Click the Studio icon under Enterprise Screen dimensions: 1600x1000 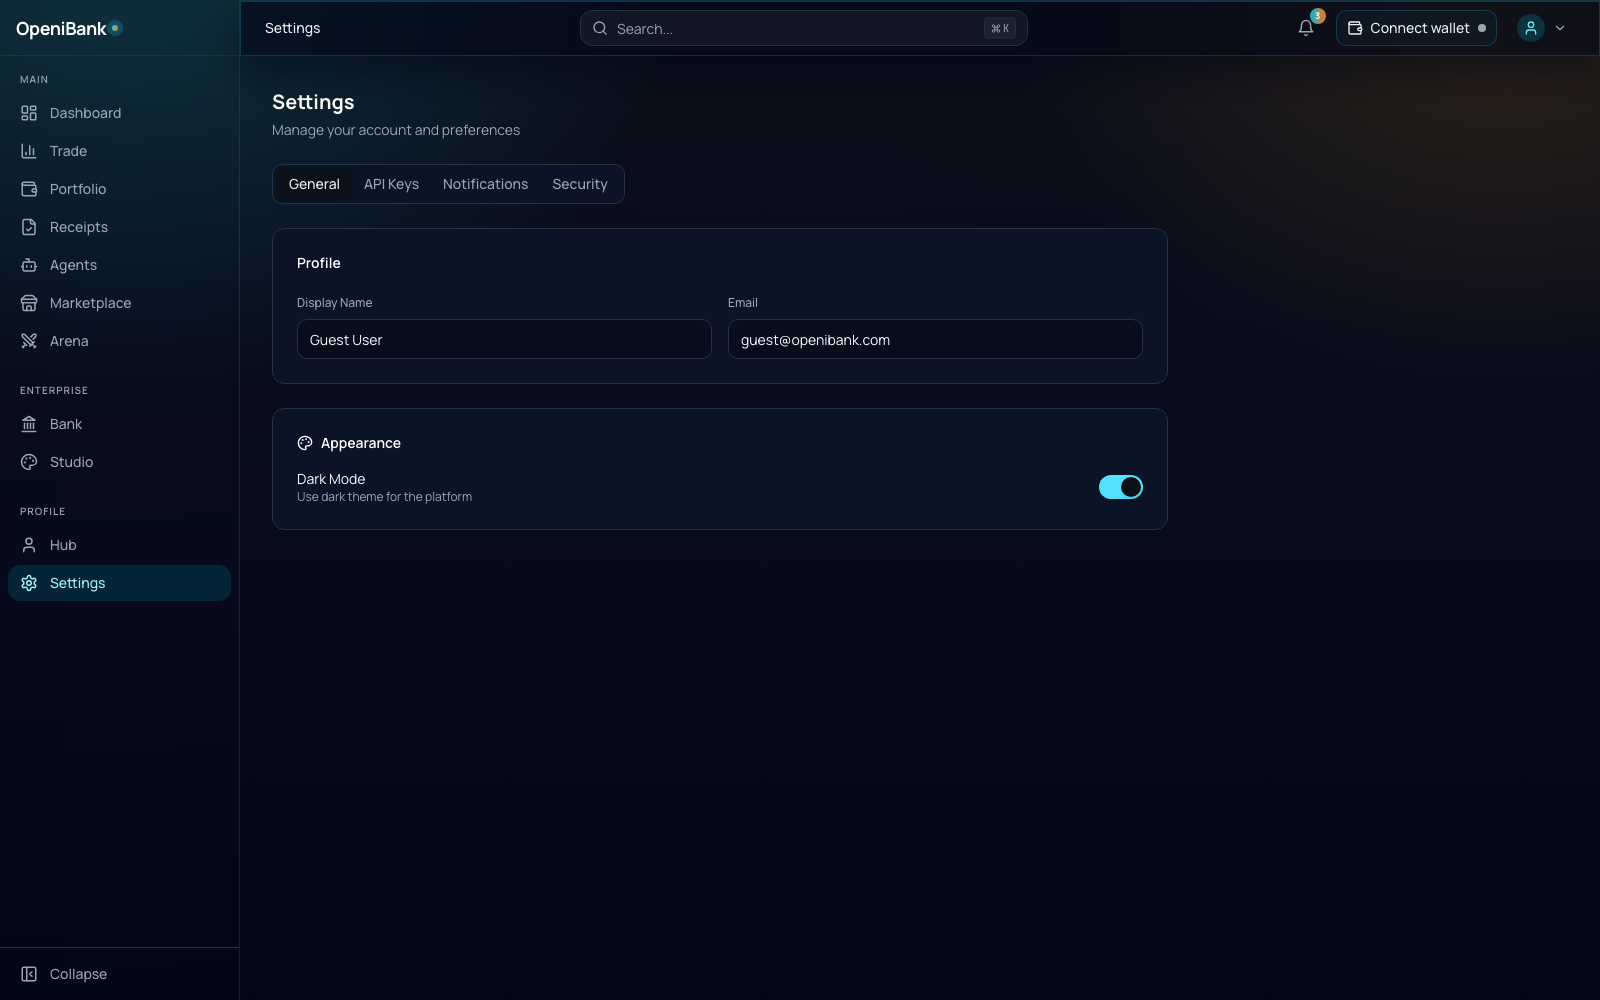[30, 462]
